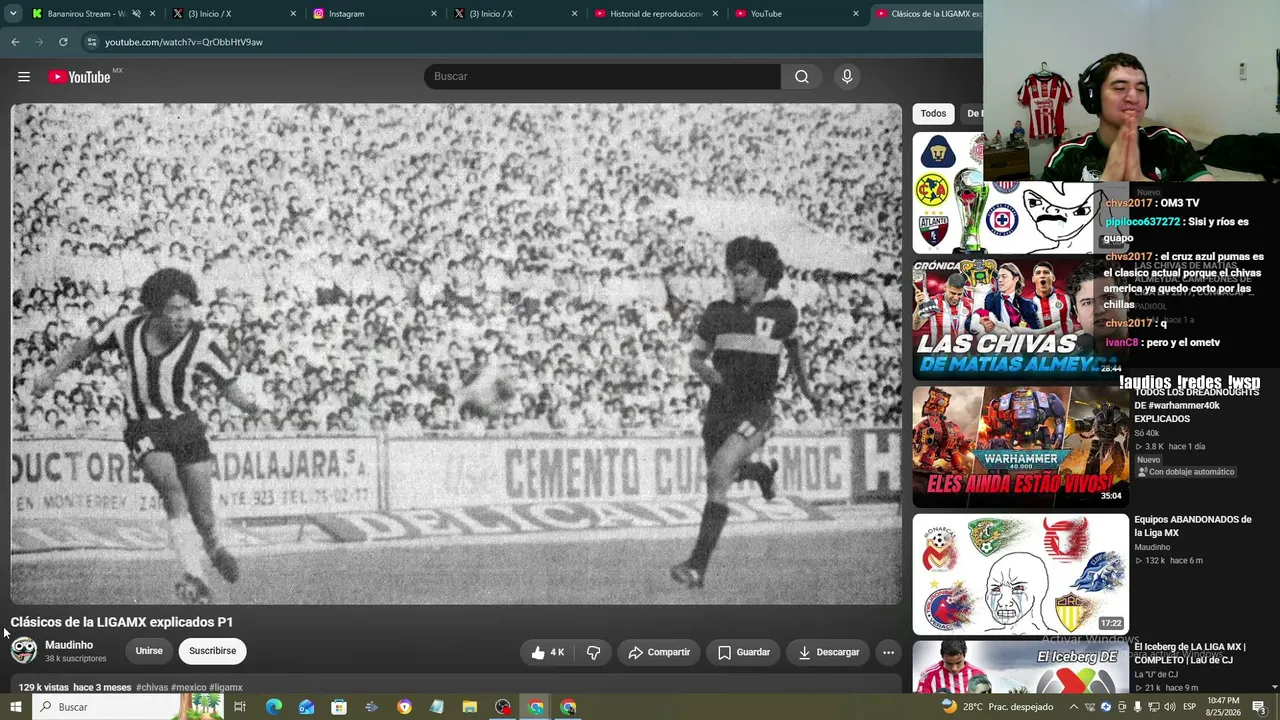Viewport: 1280px width, 720px height.
Task: Open the notification center icon
Action: click(1259, 707)
